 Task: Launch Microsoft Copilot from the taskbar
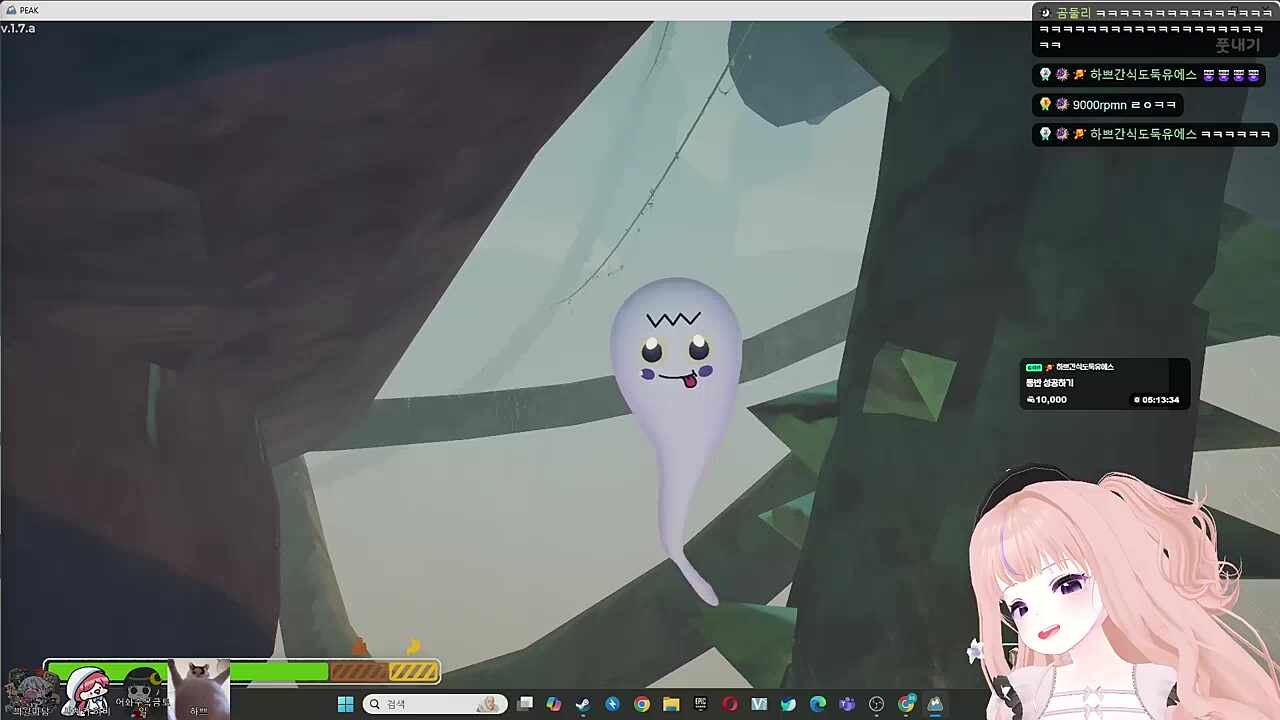point(554,704)
